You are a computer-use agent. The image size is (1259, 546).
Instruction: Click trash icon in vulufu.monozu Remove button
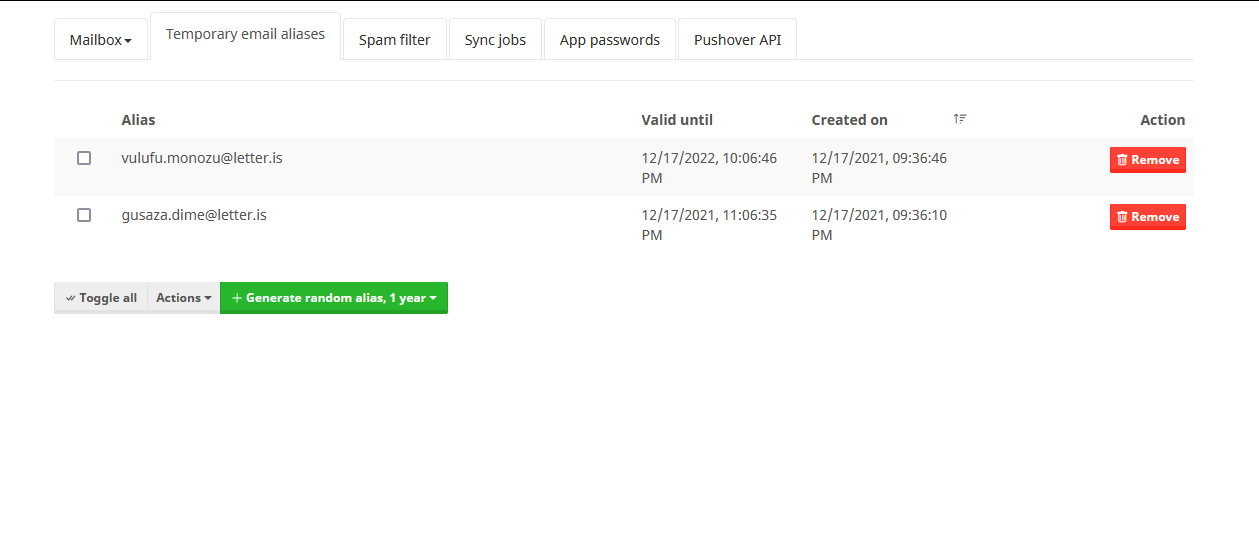[x=1122, y=160]
